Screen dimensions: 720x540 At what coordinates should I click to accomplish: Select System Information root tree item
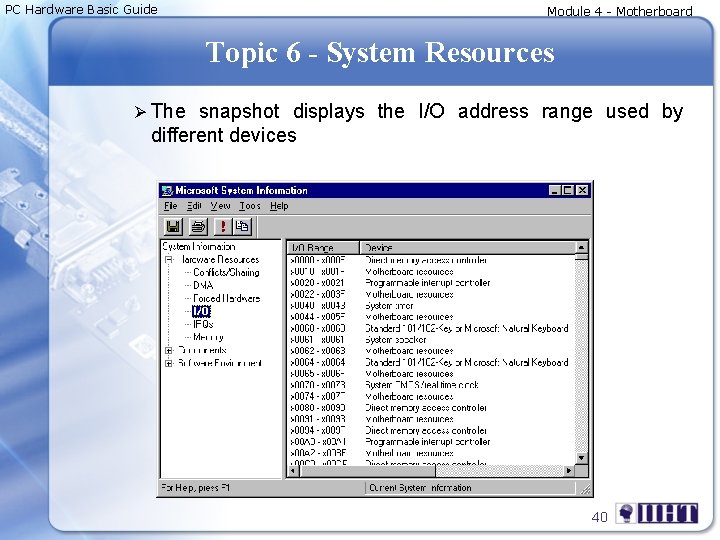point(198,247)
